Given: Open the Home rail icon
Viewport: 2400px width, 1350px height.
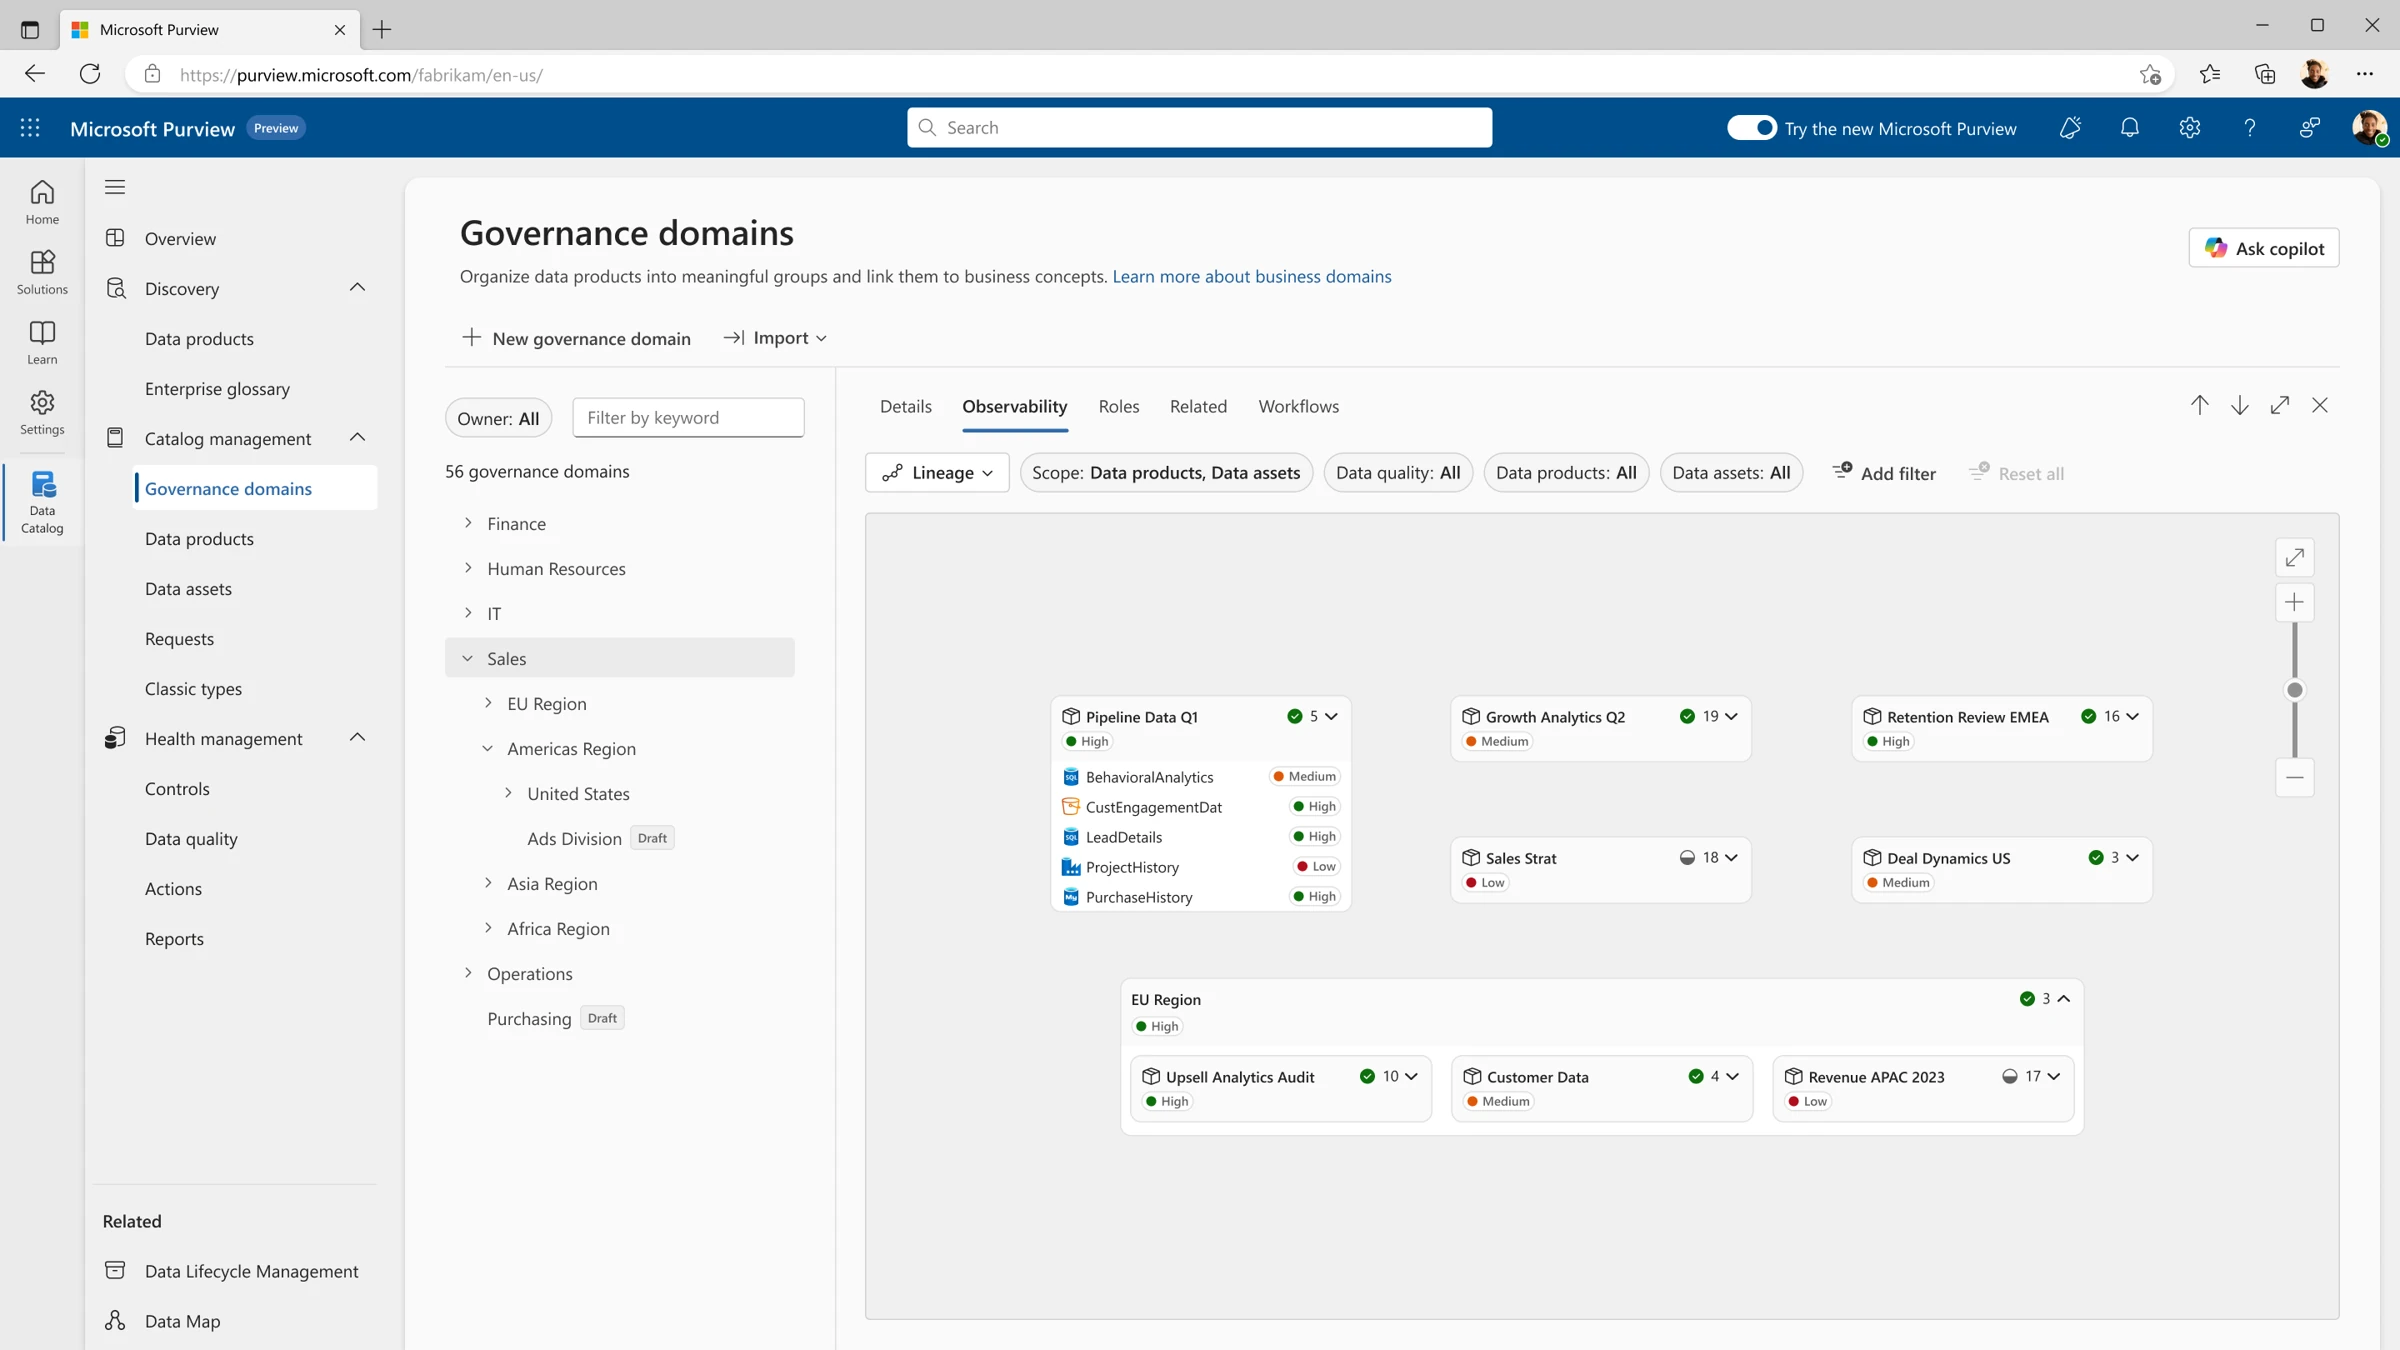Looking at the screenshot, I should pyautogui.click(x=42, y=202).
